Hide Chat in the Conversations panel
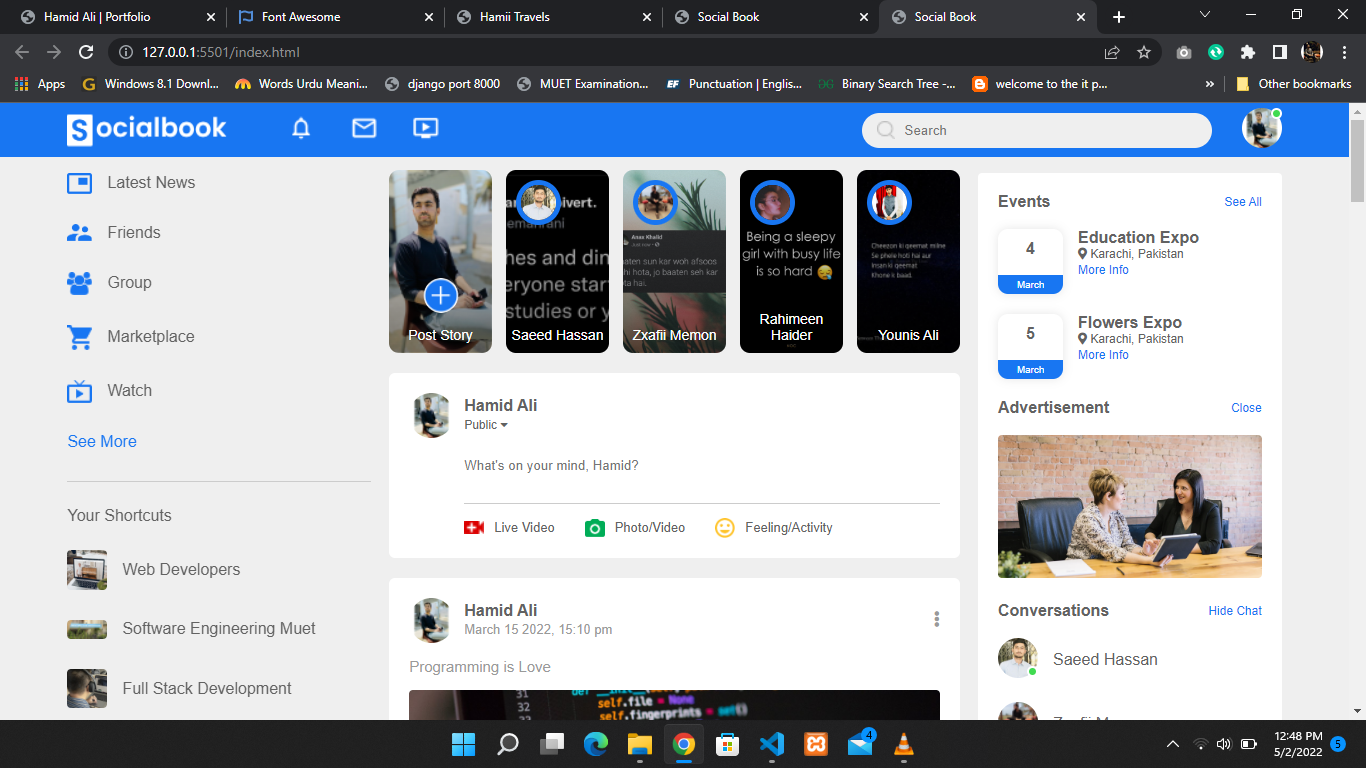This screenshot has height=768, width=1366. 1234,611
